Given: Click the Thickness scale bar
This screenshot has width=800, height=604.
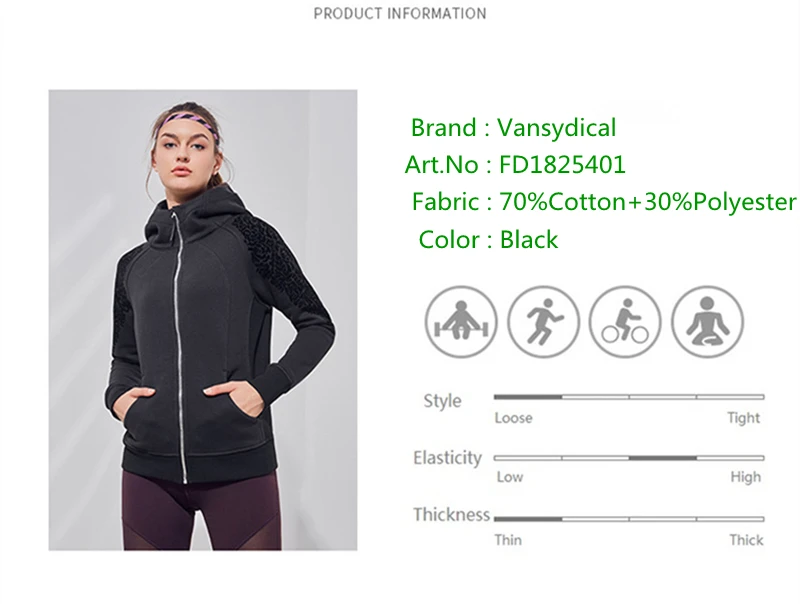Looking at the screenshot, I should point(629,519).
